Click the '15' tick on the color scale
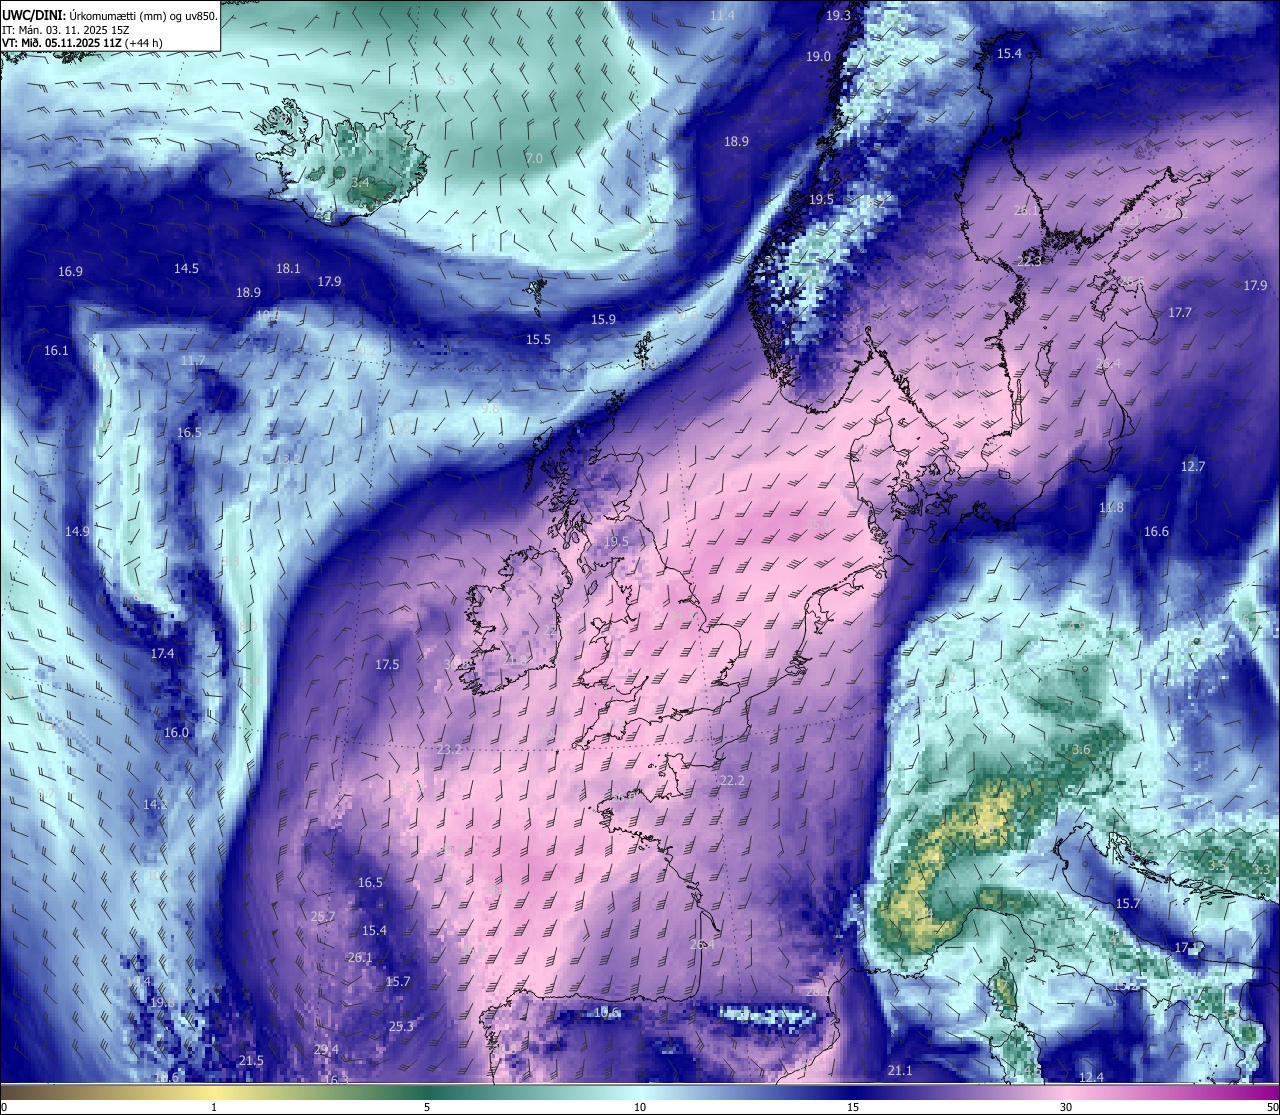1280x1115 pixels. (853, 1107)
